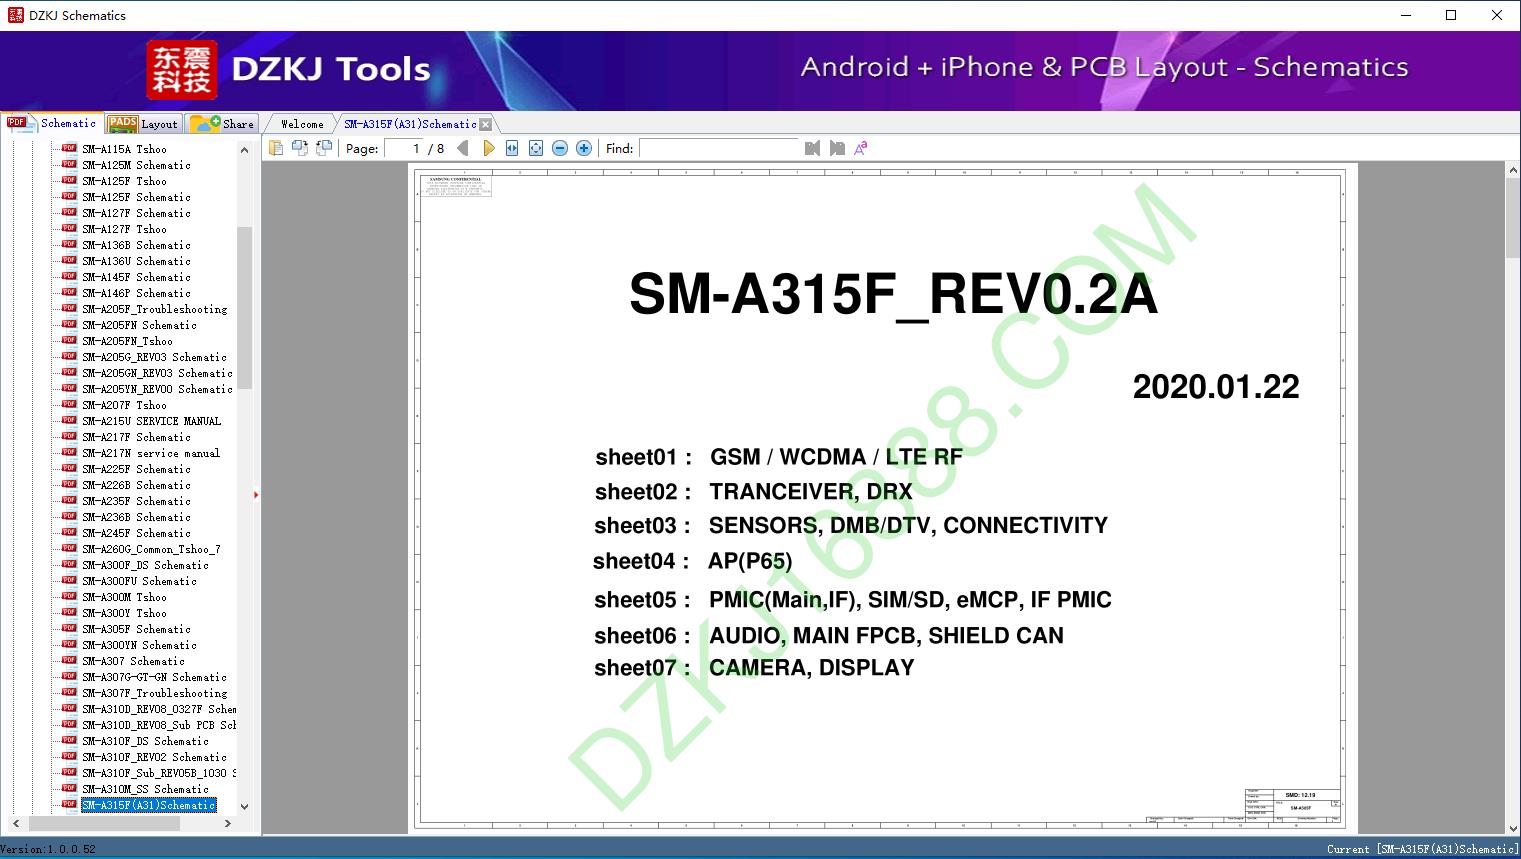Click the tree panel vertical scrollbar thumb
Image resolution: width=1521 pixels, height=859 pixels.
(x=244, y=308)
